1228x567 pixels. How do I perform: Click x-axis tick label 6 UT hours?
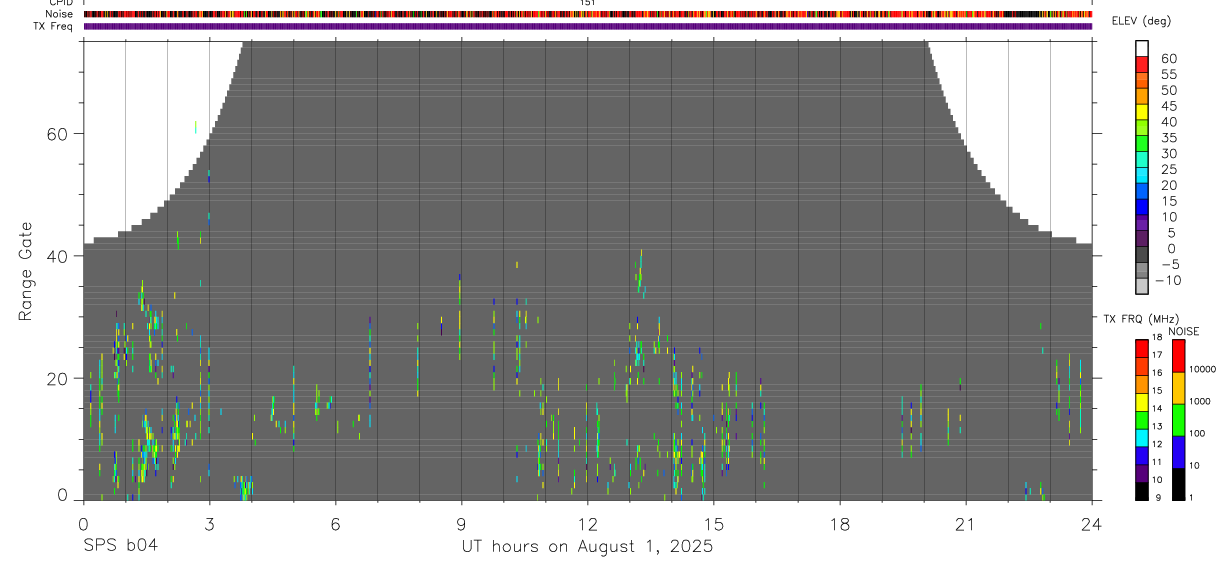pyautogui.click(x=335, y=524)
